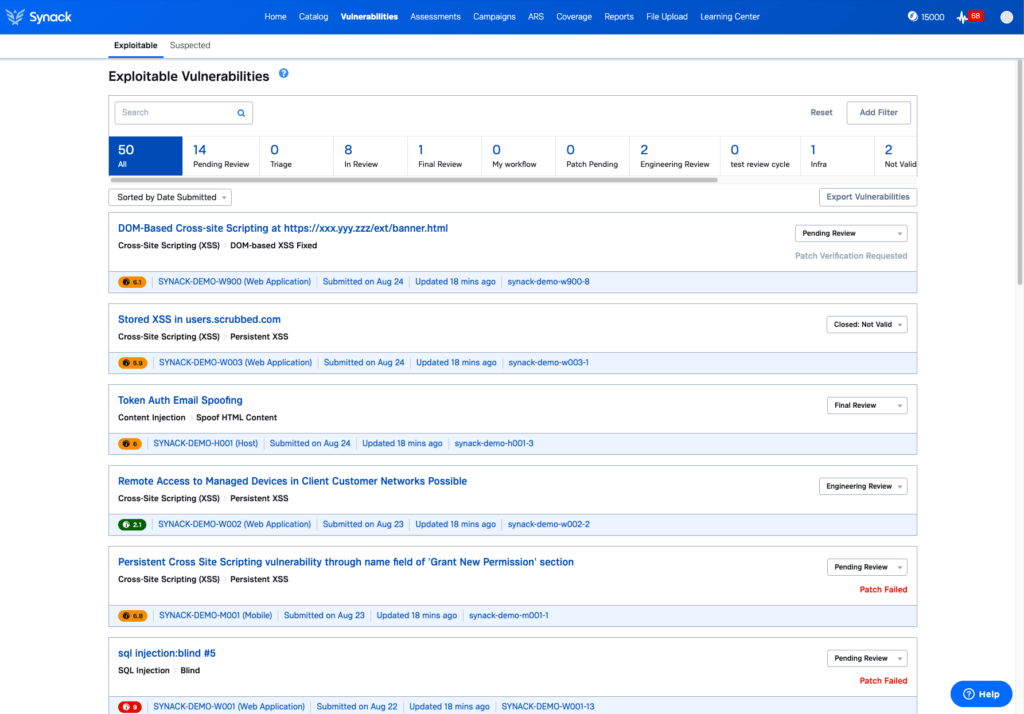The height and width of the screenshot is (714, 1024).
Task: Open the activity pulse notifications with 68 badge
Action: [x=970, y=17]
